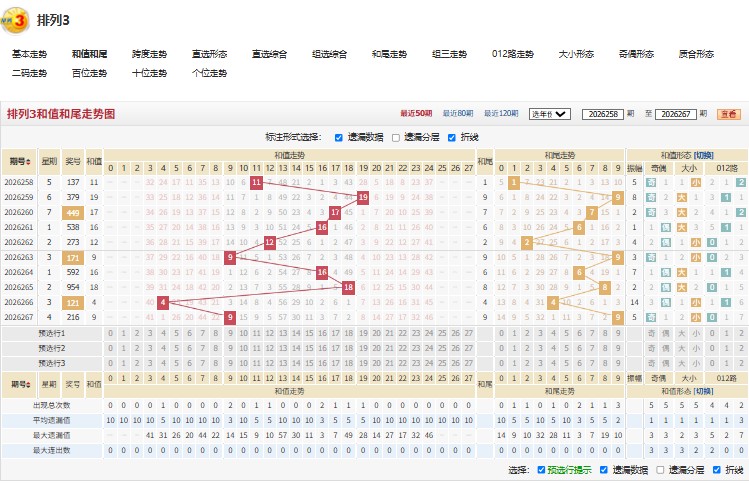Click orange 和尾 8 marker in row 2026265
This screenshot has width=749, height=483.
pos(605,287)
